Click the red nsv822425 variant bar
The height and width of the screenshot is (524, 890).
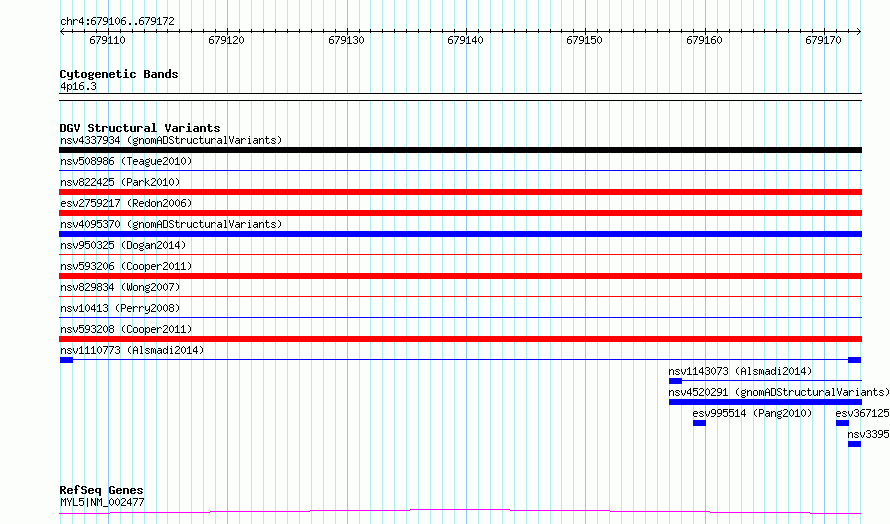(x=460, y=192)
